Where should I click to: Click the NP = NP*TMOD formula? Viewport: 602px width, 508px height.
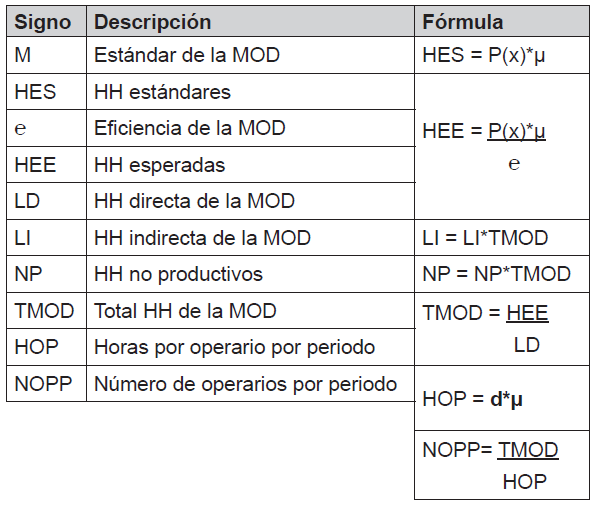tap(497, 274)
